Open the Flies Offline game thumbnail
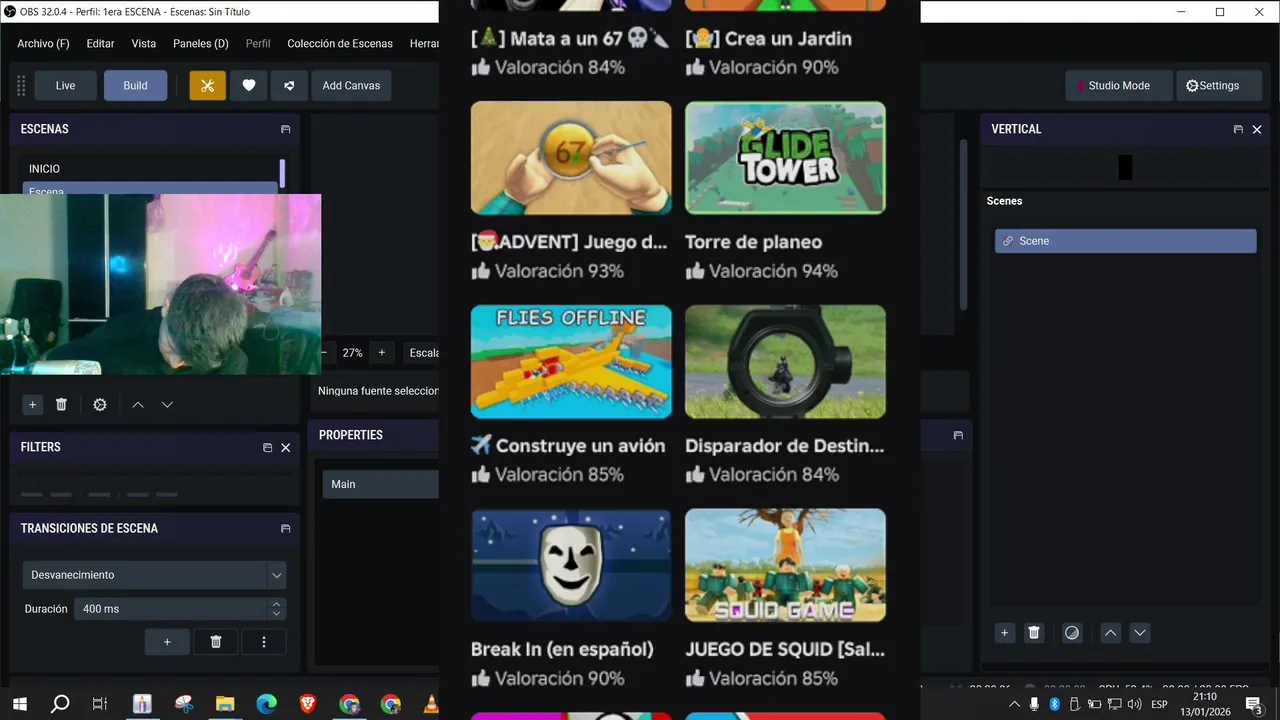 [x=571, y=361]
